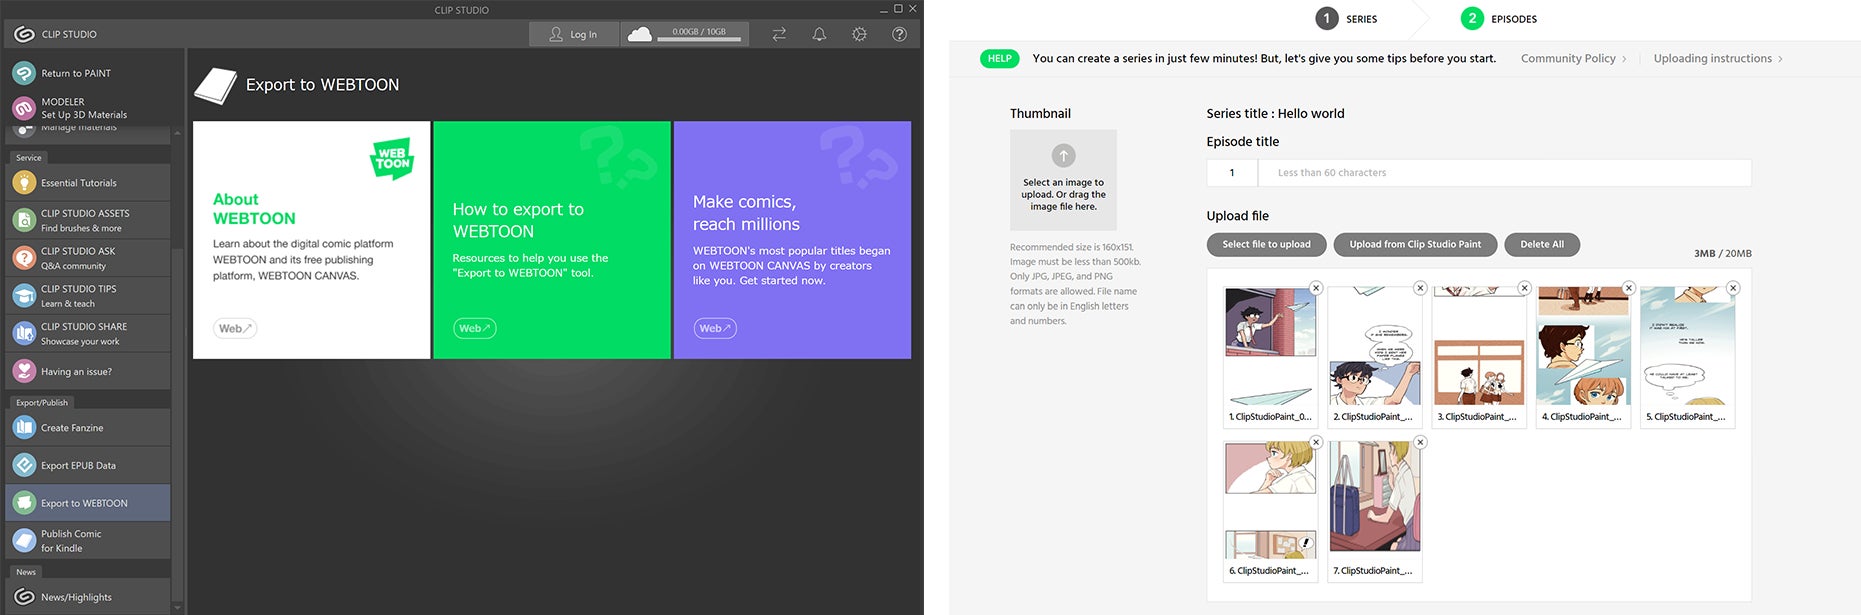Open Web link on Make comics card
This screenshot has width=1861, height=615.
pos(715,328)
